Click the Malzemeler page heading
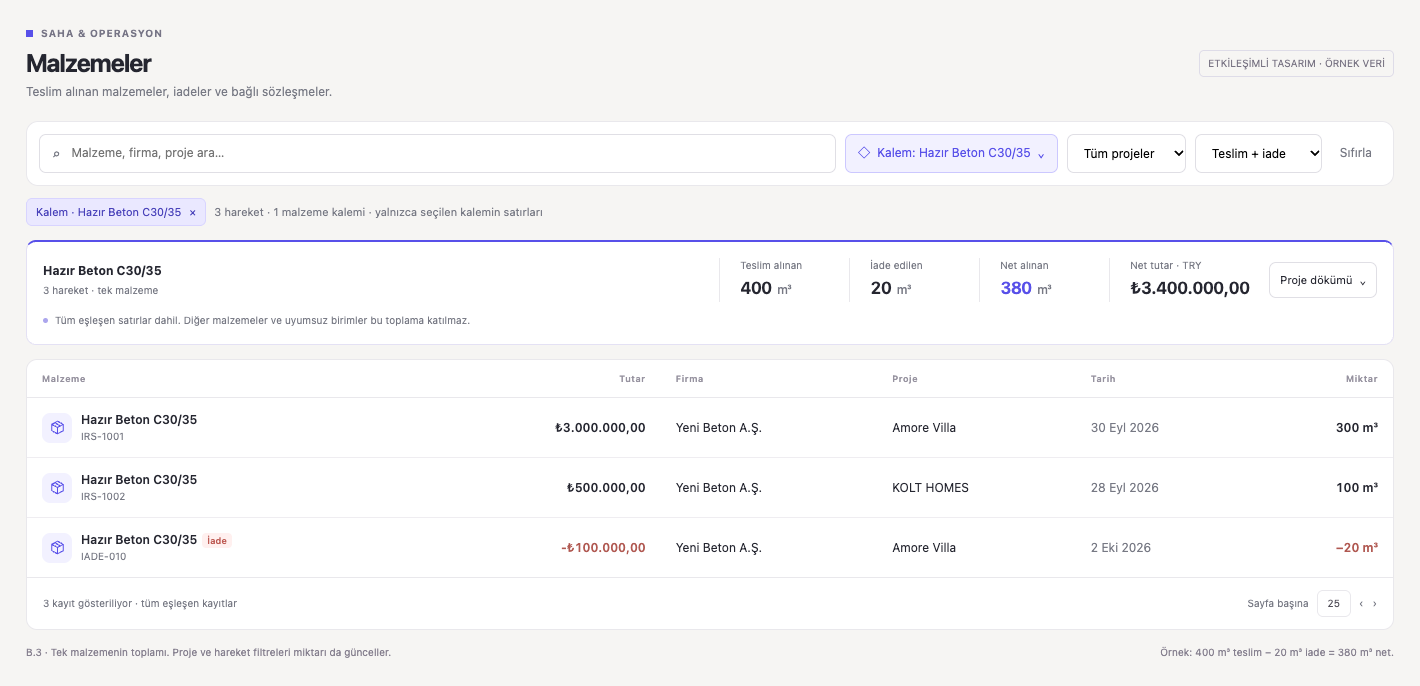The image size is (1420, 686). tap(89, 63)
